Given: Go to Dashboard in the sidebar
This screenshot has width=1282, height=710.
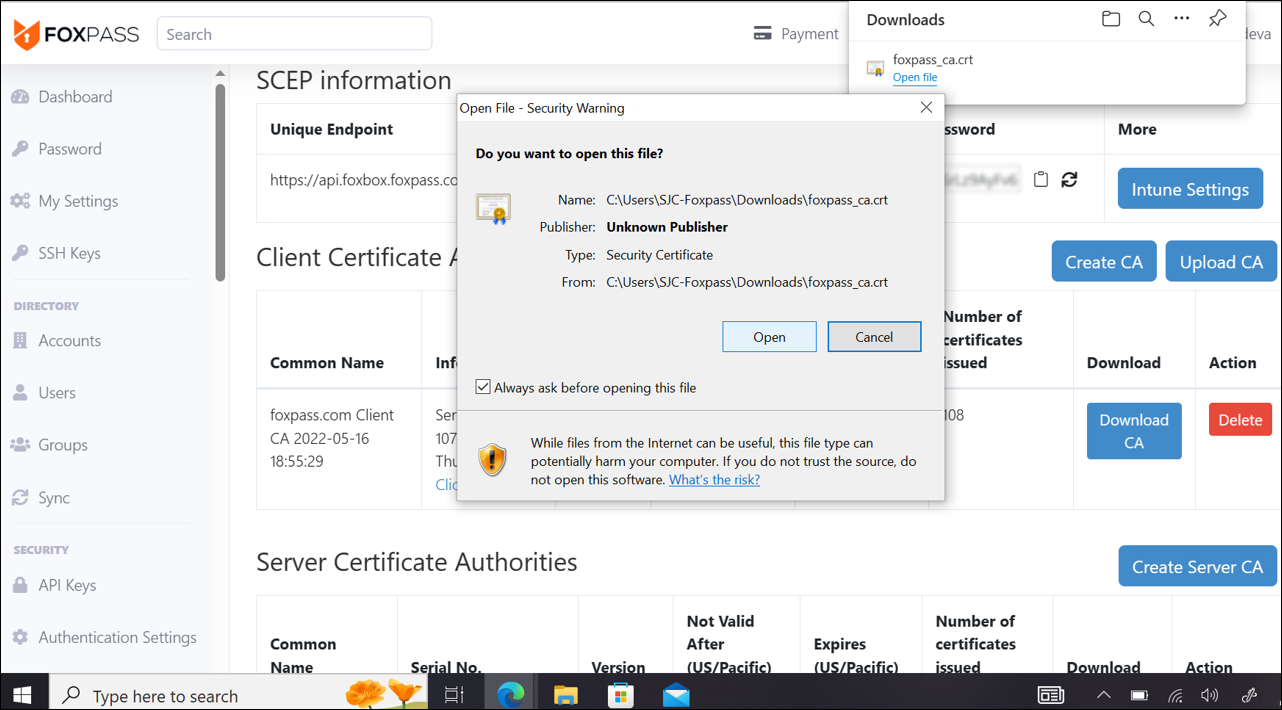Looking at the screenshot, I should [75, 97].
